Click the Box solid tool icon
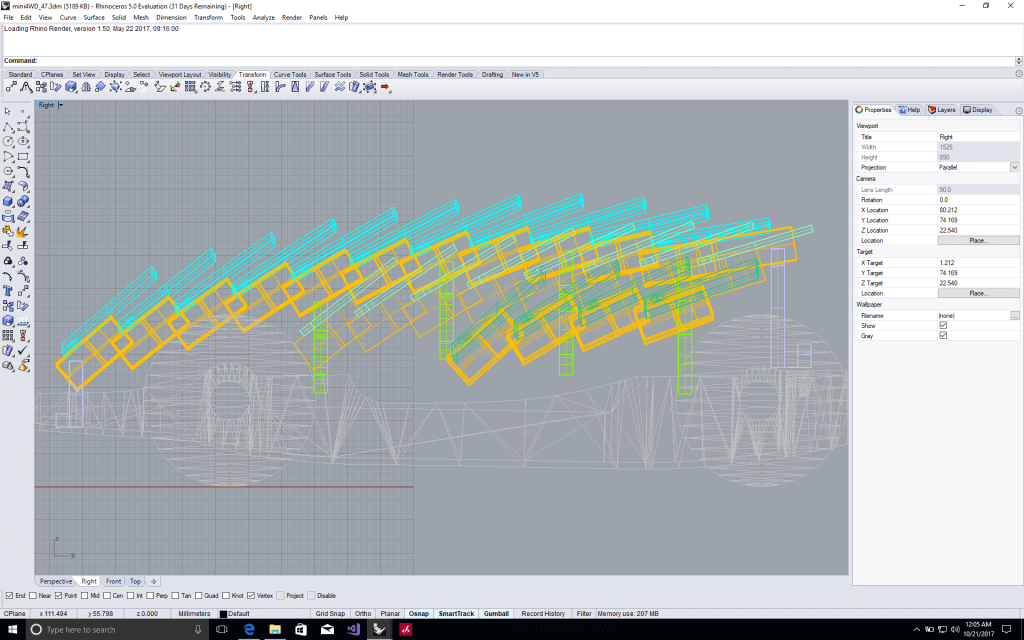The image size is (1024, 640). 9,201
